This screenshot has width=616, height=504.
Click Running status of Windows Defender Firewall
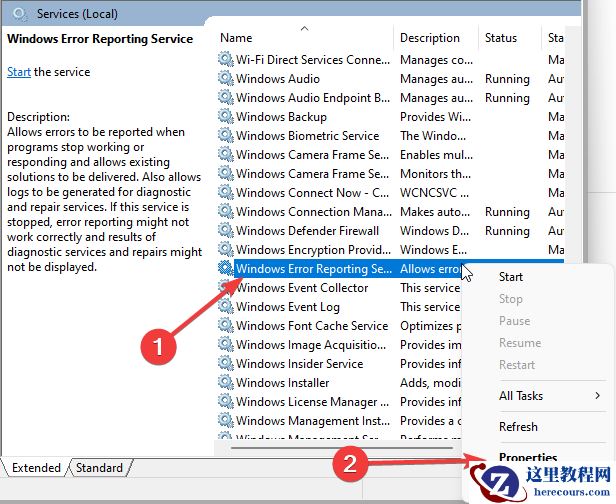pos(507,231)
